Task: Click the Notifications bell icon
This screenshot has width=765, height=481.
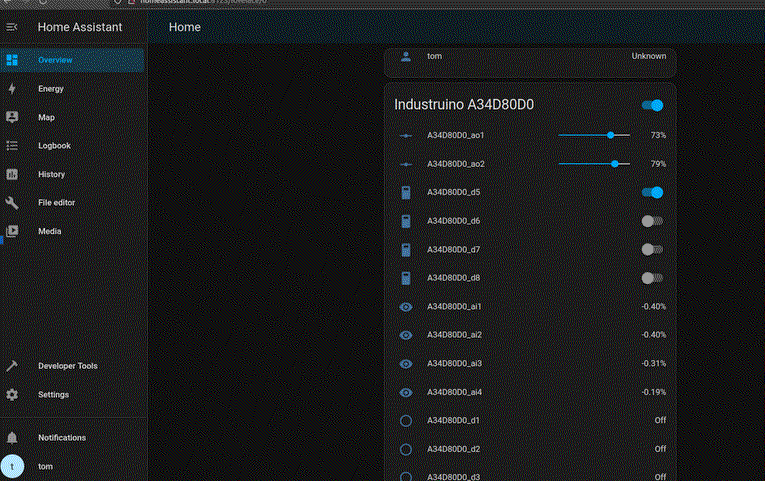Action: point(12,438)
